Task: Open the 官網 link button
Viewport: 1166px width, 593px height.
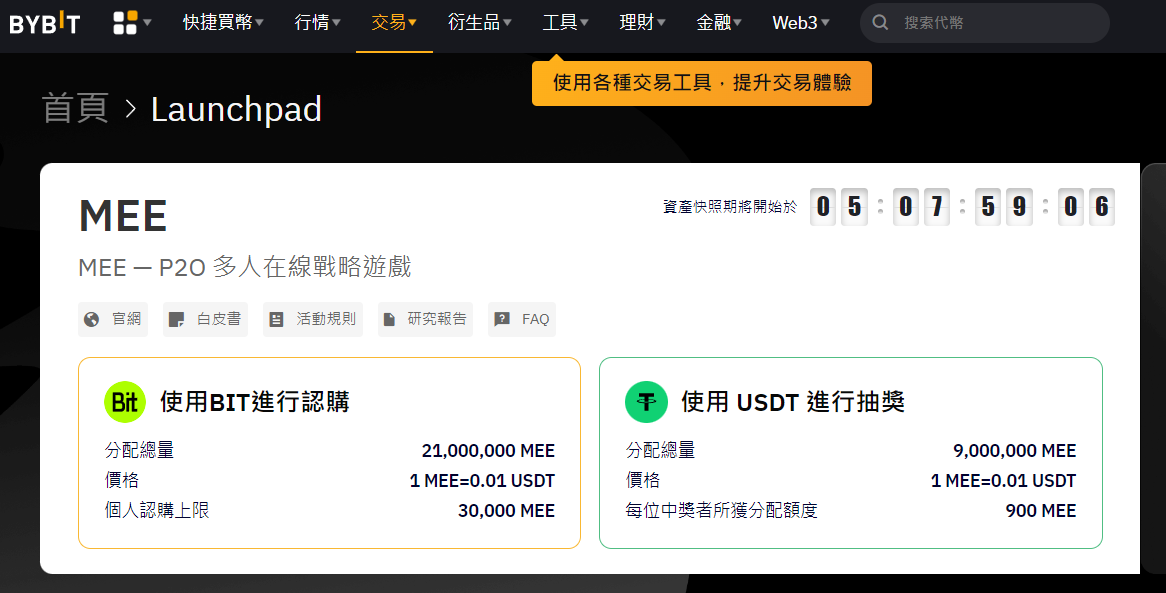Action: (x=113, y=319)
